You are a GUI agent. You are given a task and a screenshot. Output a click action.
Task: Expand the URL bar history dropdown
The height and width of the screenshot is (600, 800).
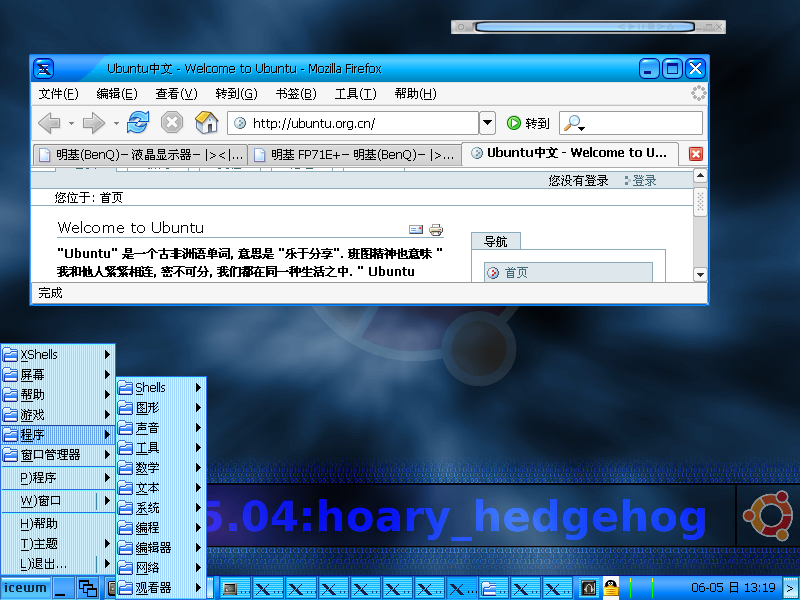pos(487,123)
